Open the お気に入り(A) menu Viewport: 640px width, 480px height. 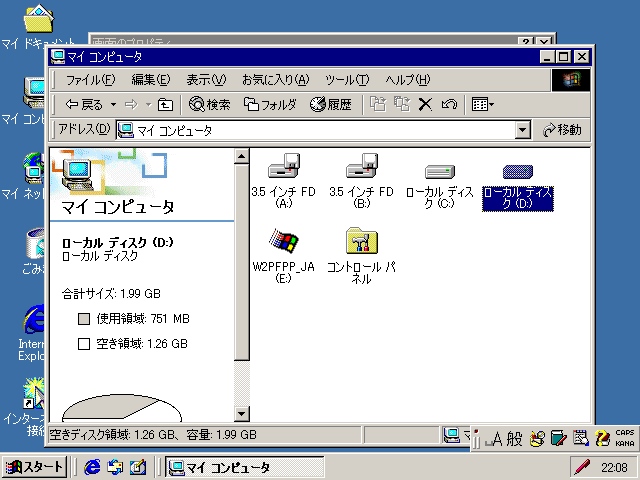[x=276, y=80]
